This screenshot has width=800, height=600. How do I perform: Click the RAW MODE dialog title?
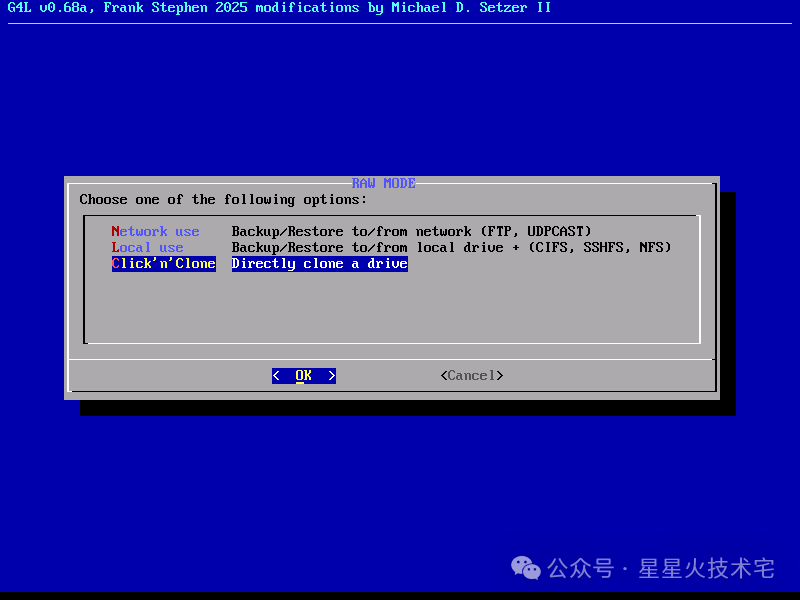[384, 183]
